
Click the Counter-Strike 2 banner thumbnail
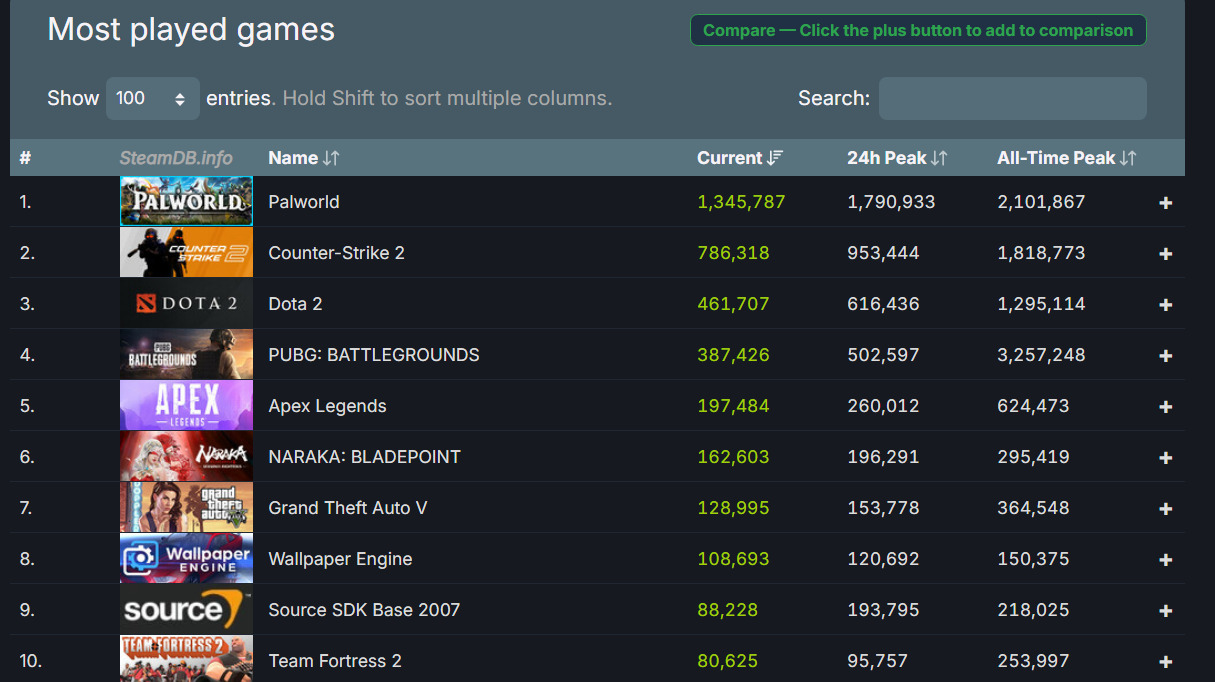coord(186,253)
